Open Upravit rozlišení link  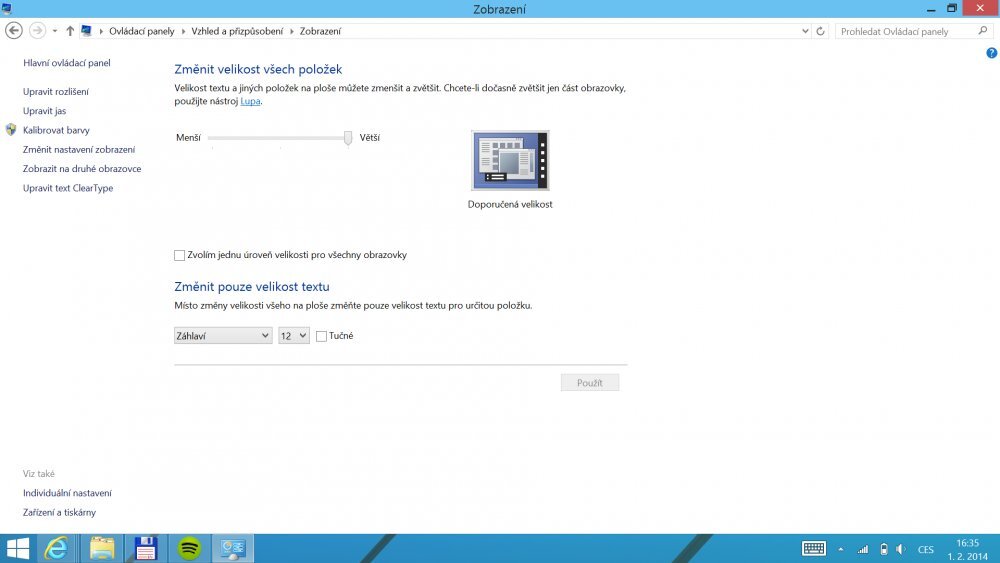56,92
